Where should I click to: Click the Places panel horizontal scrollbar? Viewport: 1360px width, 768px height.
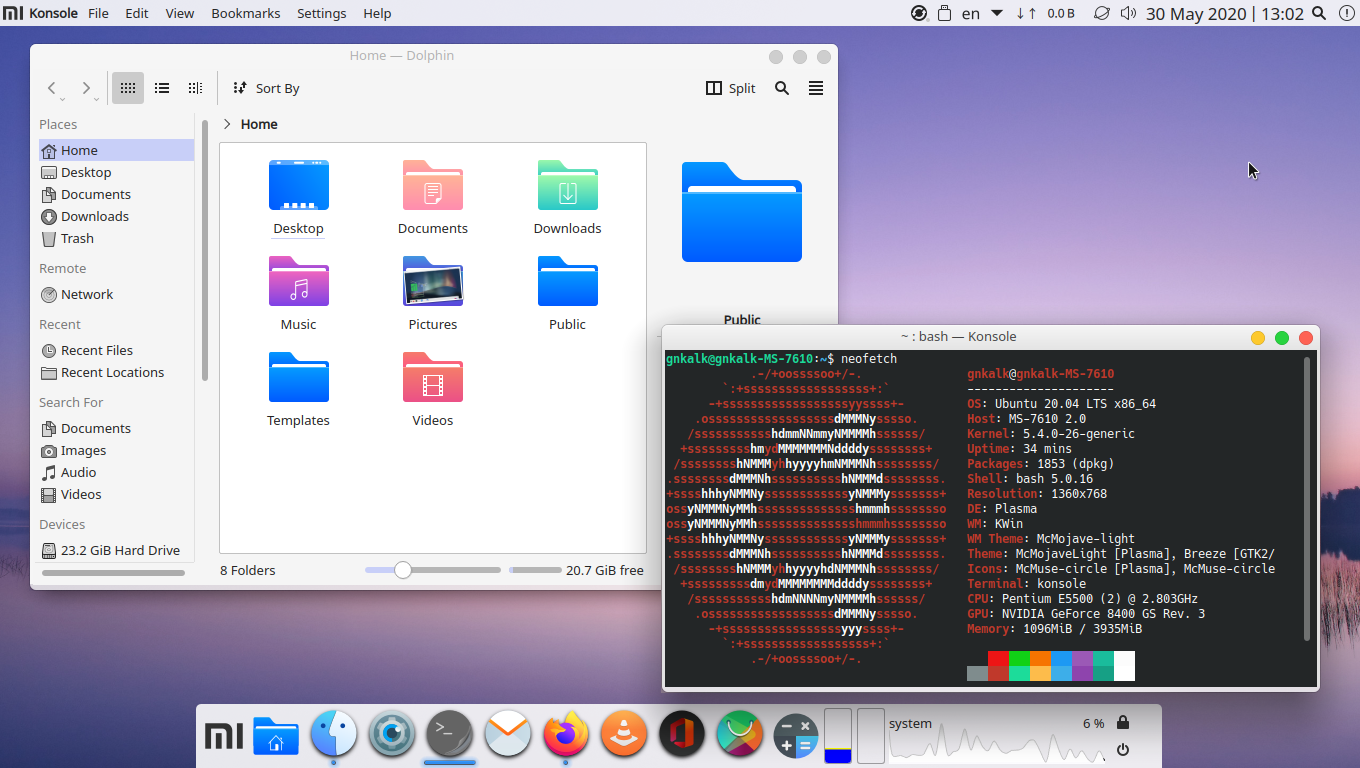tap(113, 573)
